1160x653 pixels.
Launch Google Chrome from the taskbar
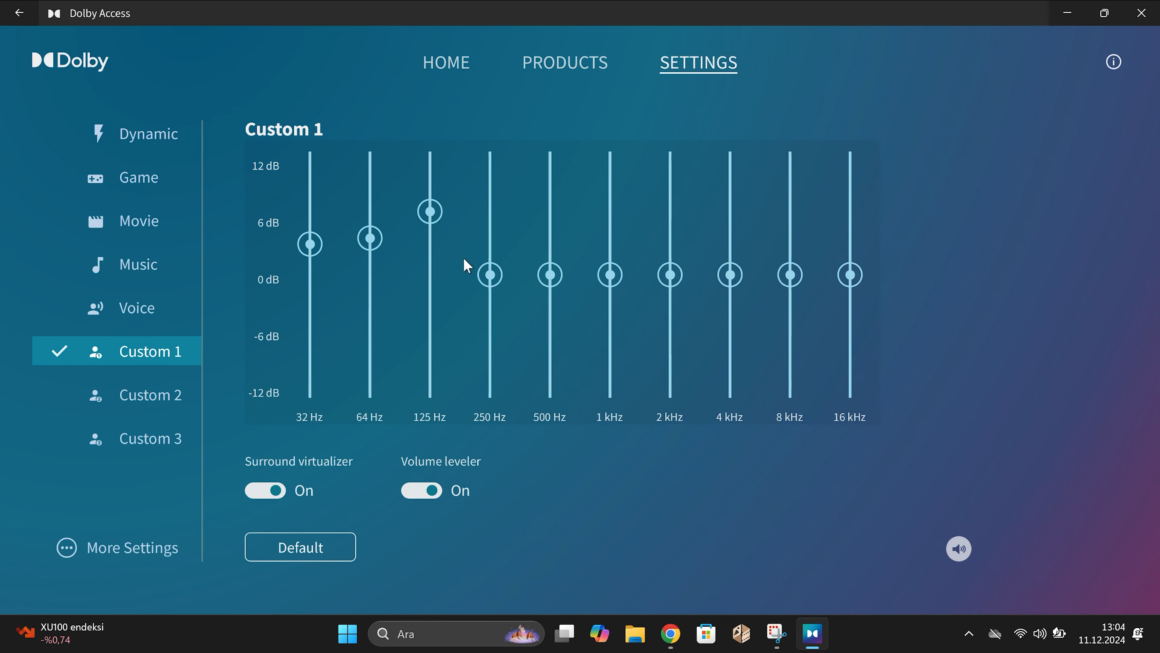coord(670,634)
